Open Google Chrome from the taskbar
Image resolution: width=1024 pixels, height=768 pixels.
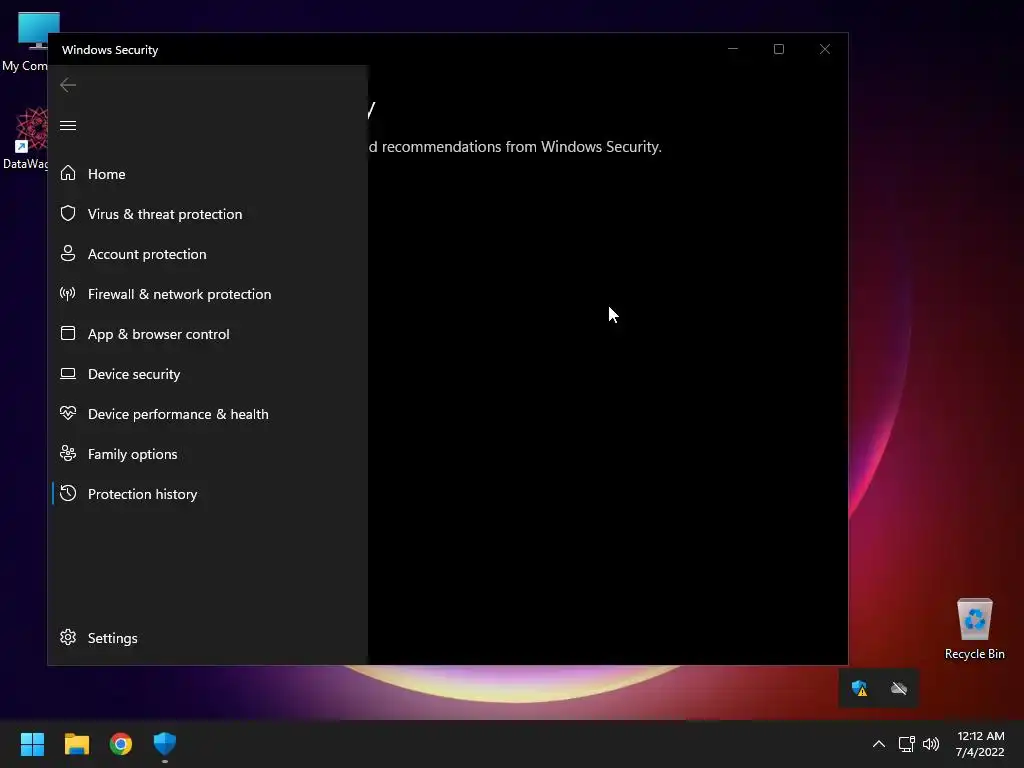click(x=121, y=744)
